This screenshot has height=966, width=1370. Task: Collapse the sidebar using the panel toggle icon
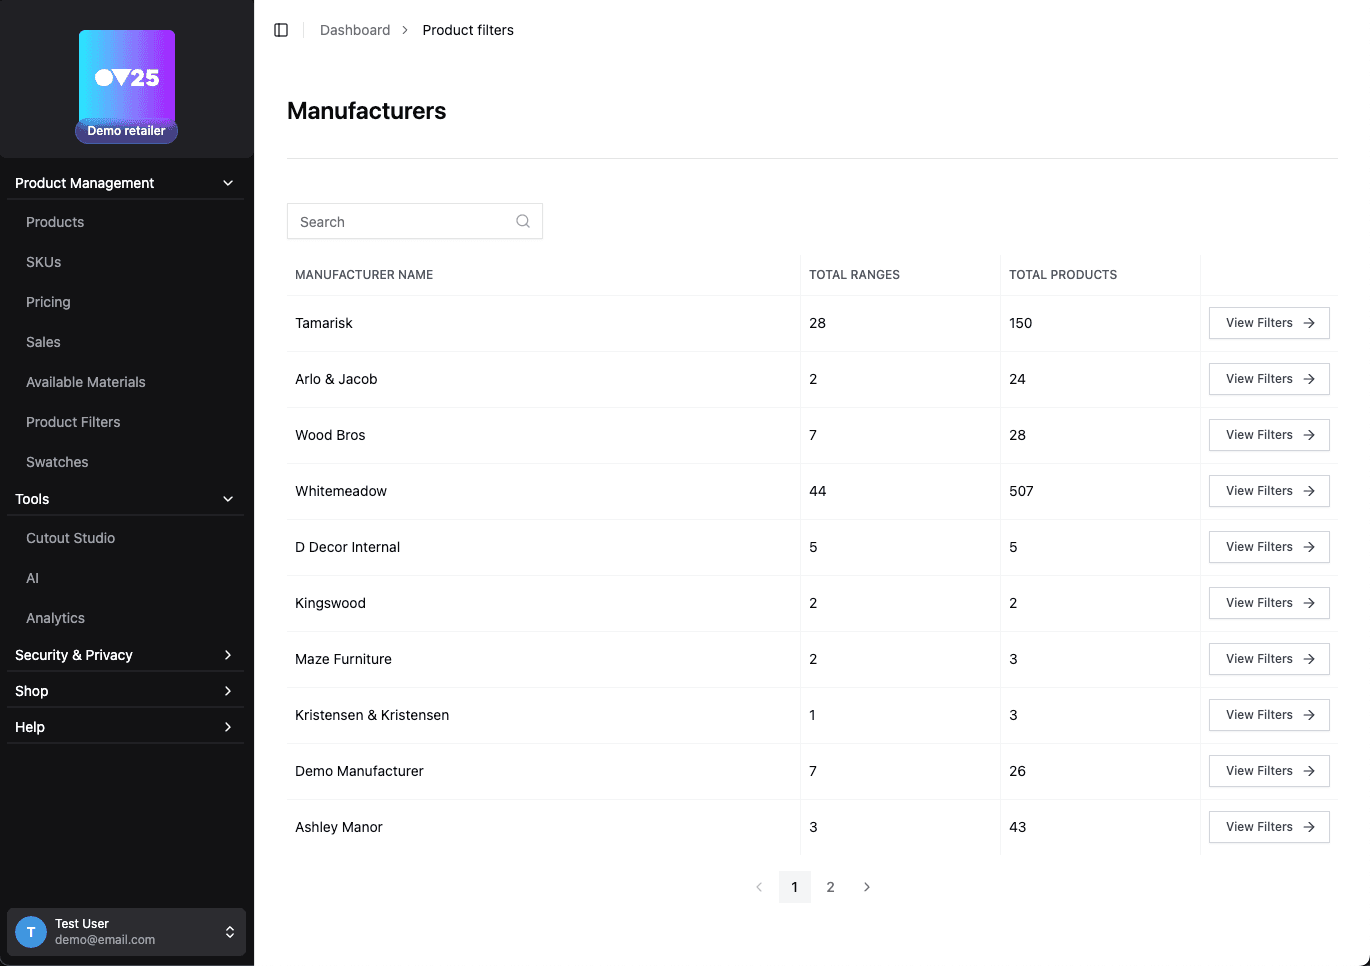tap(281, 30)
